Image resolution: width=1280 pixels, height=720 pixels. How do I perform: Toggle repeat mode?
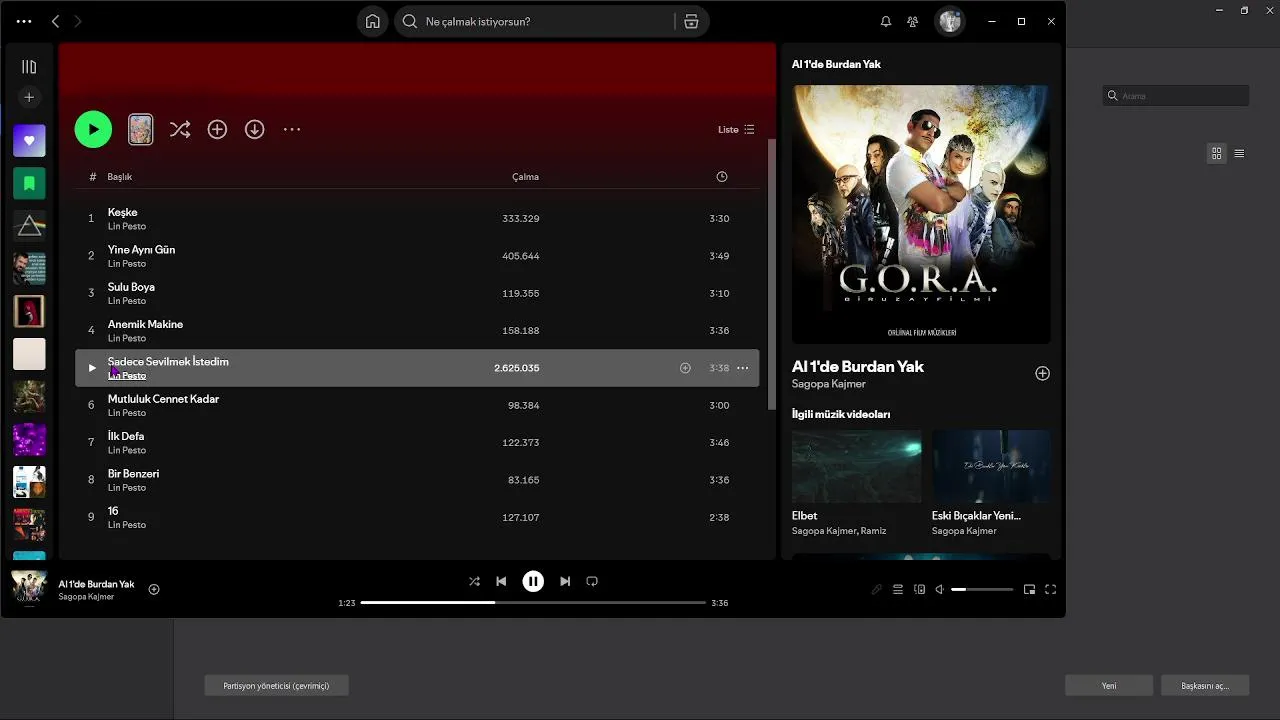(592, 581)
